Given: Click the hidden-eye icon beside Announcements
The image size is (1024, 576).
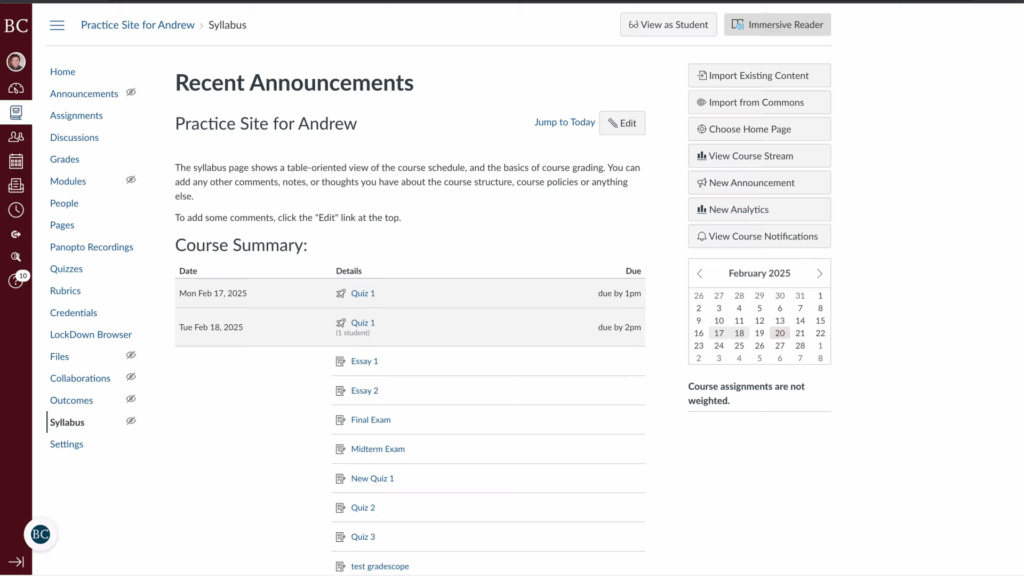Looking at the screenshot, I should 129,93.
